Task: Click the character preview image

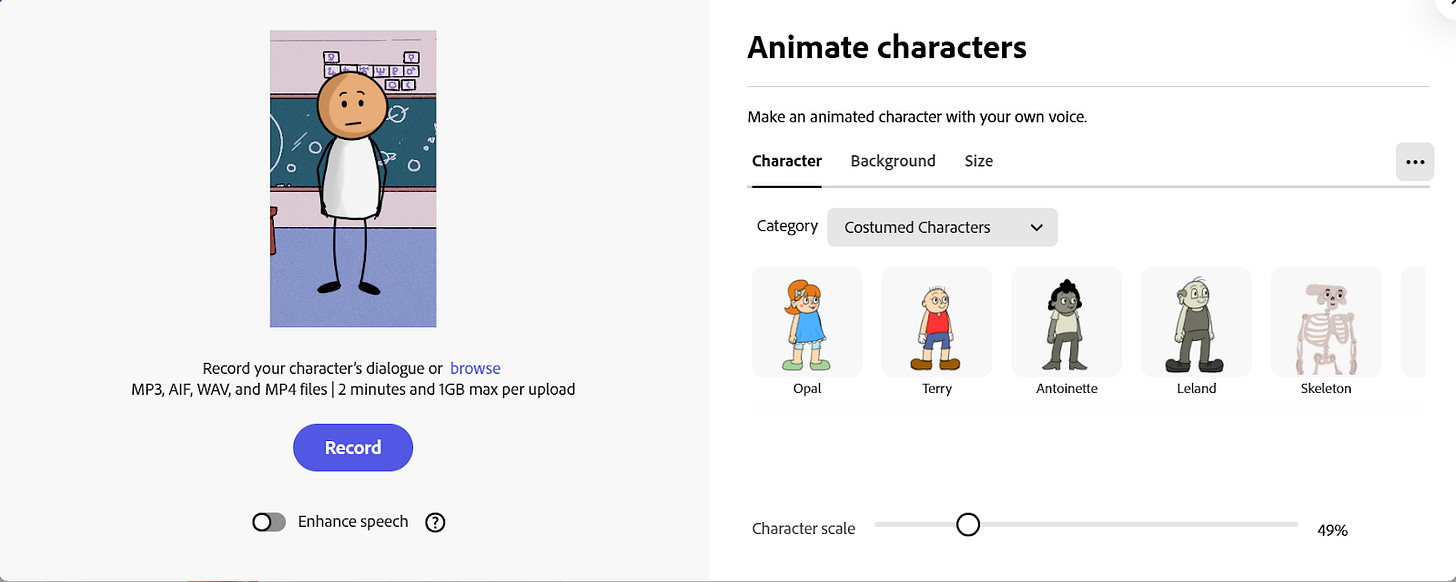Action: pos(353,178)
